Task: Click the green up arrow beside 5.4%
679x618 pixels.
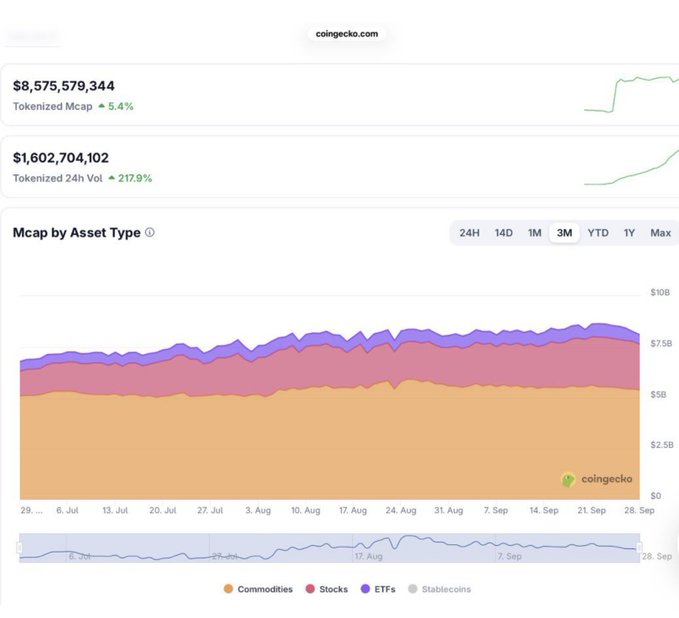Action: point(102,106)
